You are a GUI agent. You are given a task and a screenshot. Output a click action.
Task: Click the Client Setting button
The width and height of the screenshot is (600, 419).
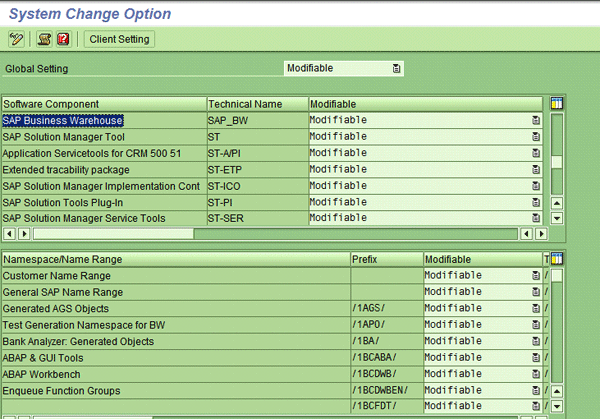coord(119,39)
